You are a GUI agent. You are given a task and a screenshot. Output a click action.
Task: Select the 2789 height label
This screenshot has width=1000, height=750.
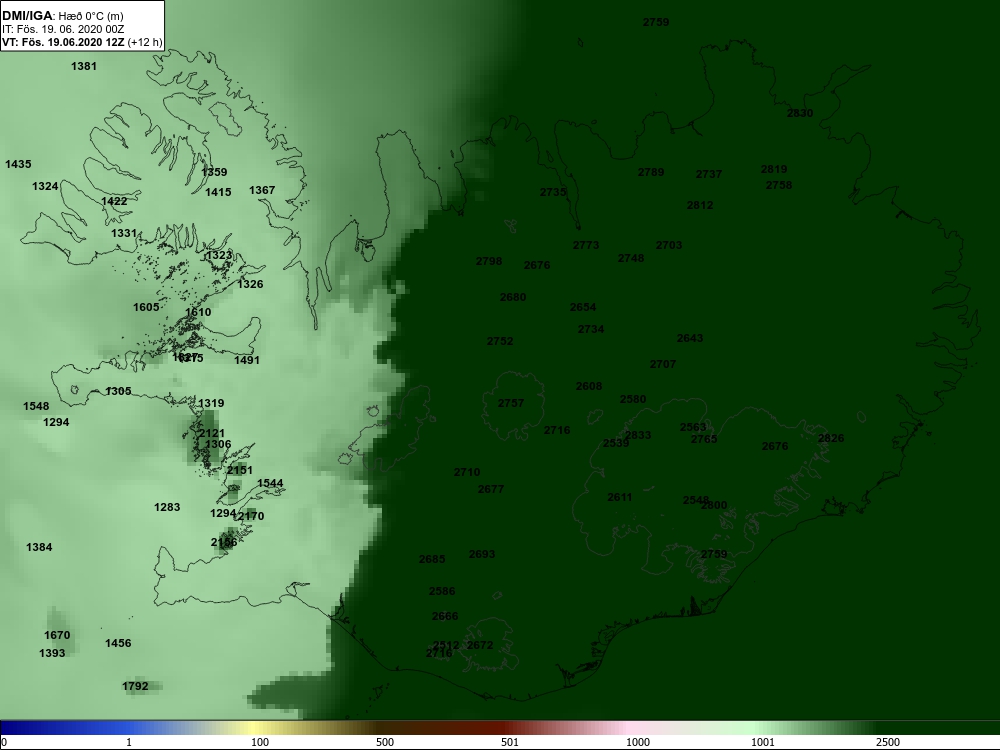651,172
